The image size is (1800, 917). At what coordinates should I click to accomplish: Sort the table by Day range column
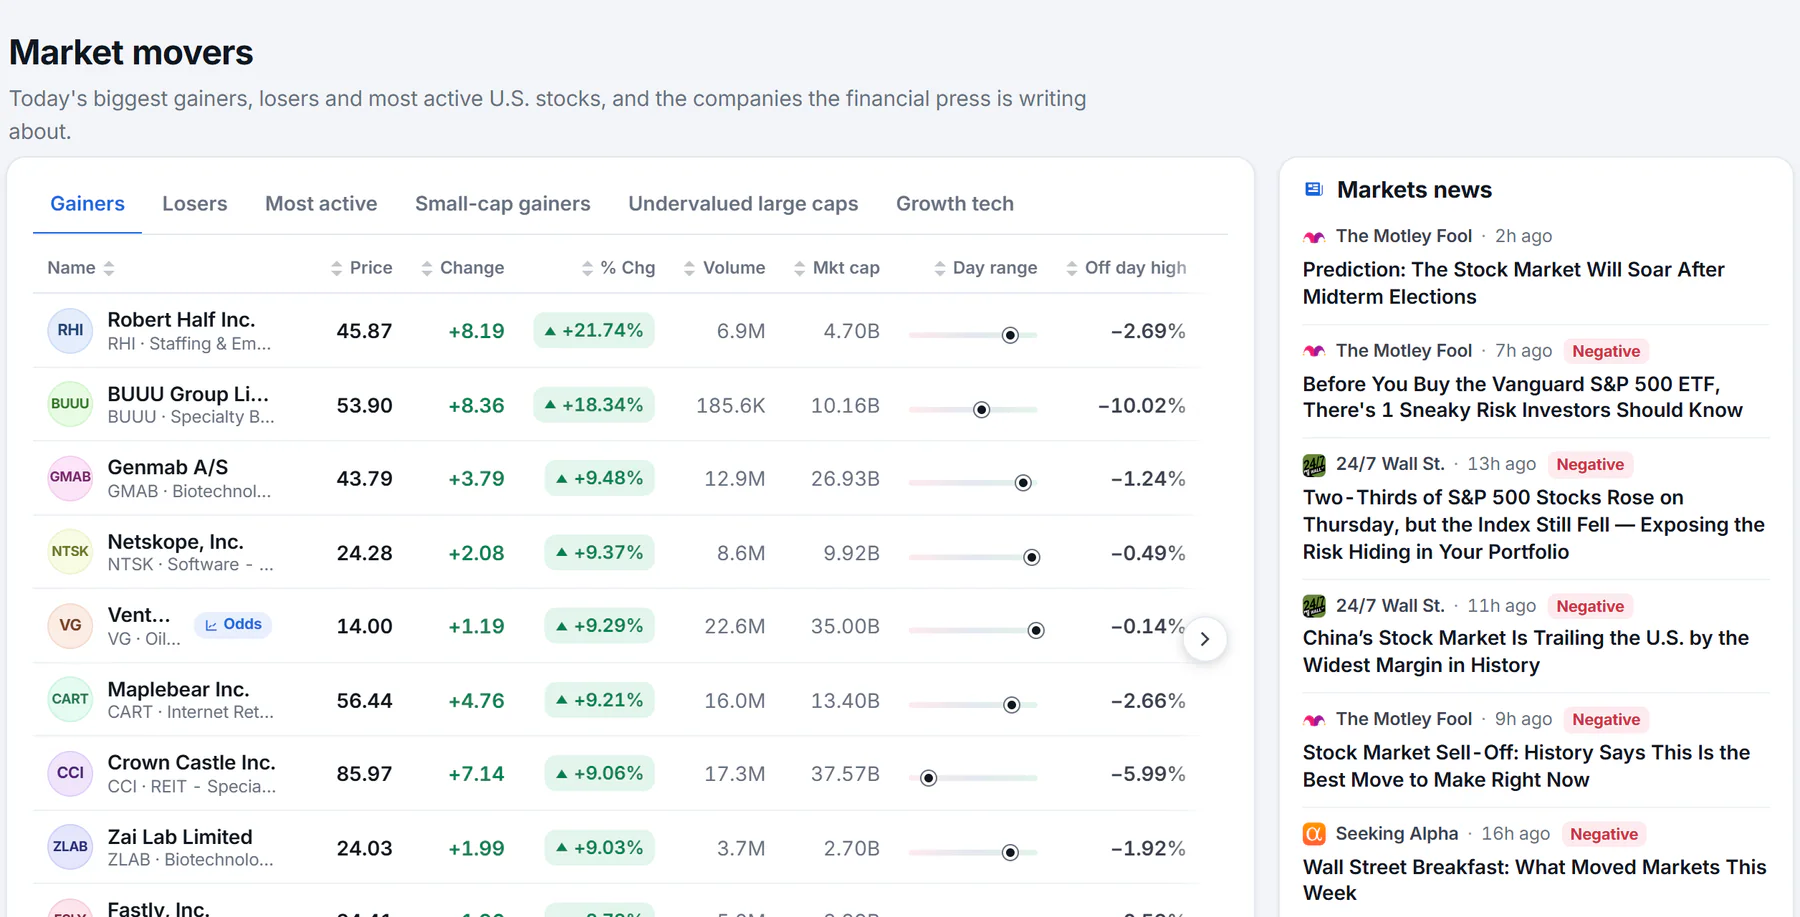pos(985,268)
